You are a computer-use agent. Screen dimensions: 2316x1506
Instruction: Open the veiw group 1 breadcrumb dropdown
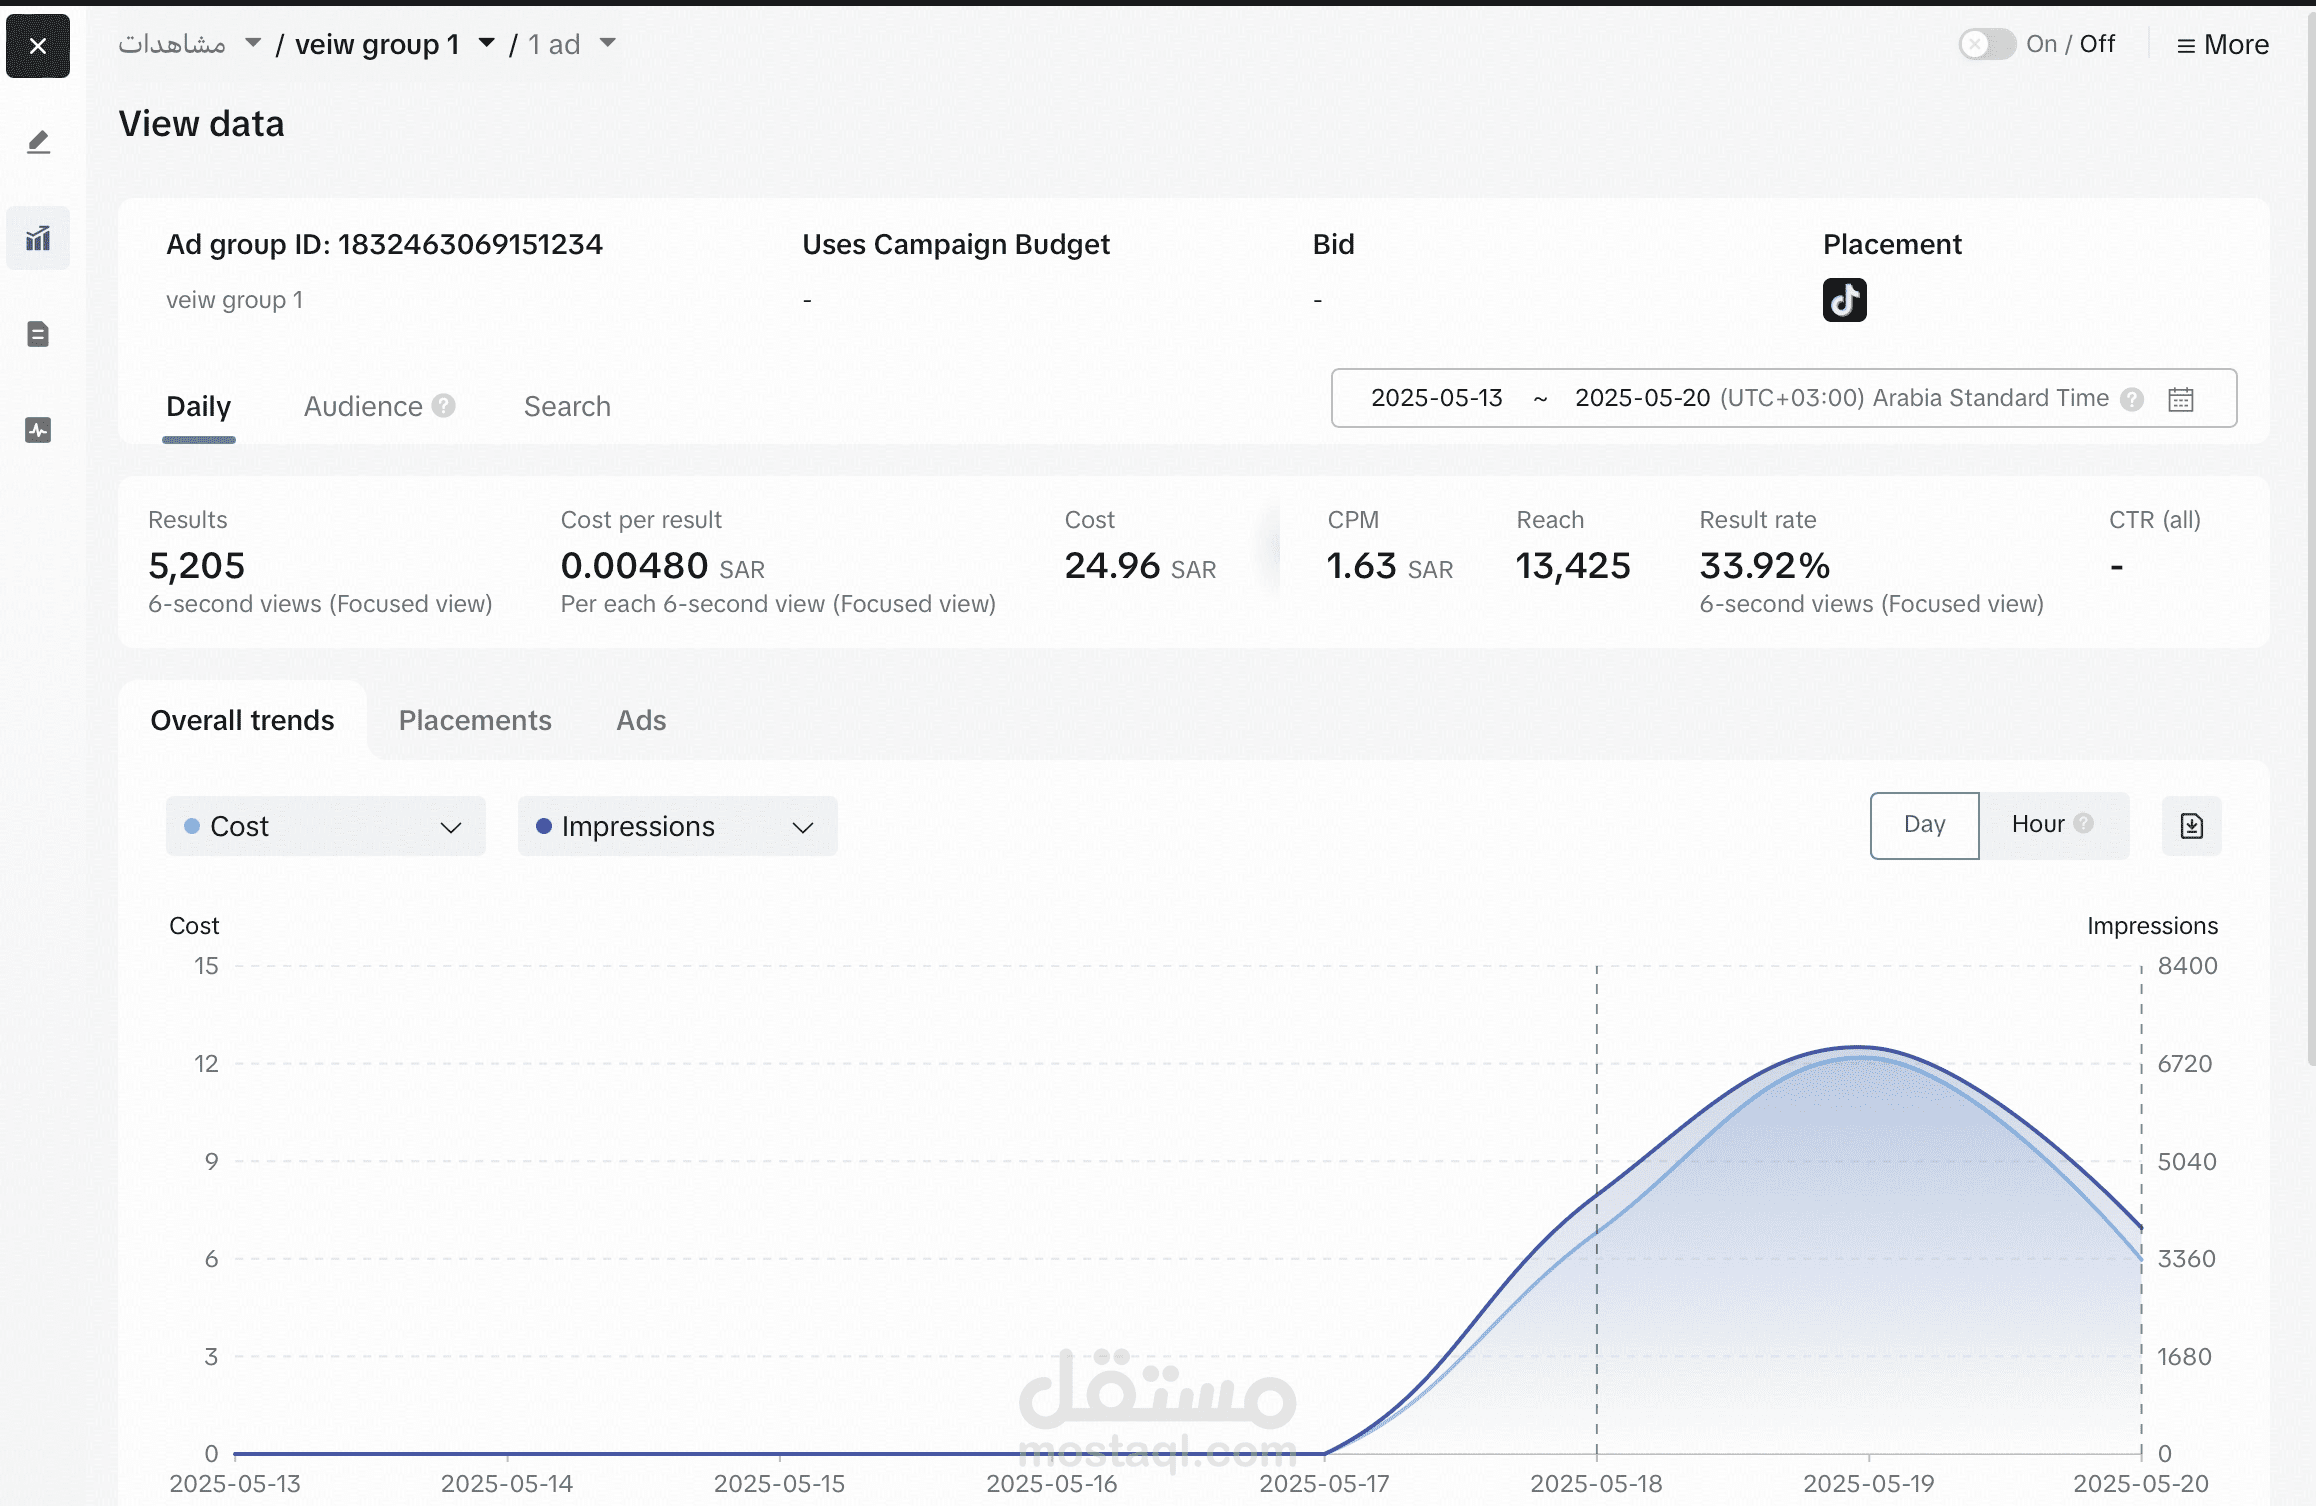point(487,43)
